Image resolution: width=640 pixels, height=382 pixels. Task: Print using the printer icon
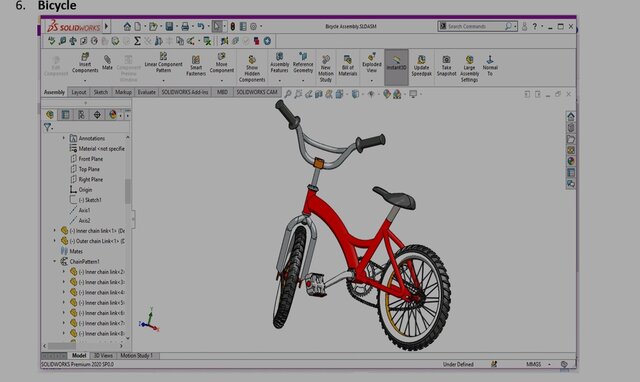click(185, 27)
